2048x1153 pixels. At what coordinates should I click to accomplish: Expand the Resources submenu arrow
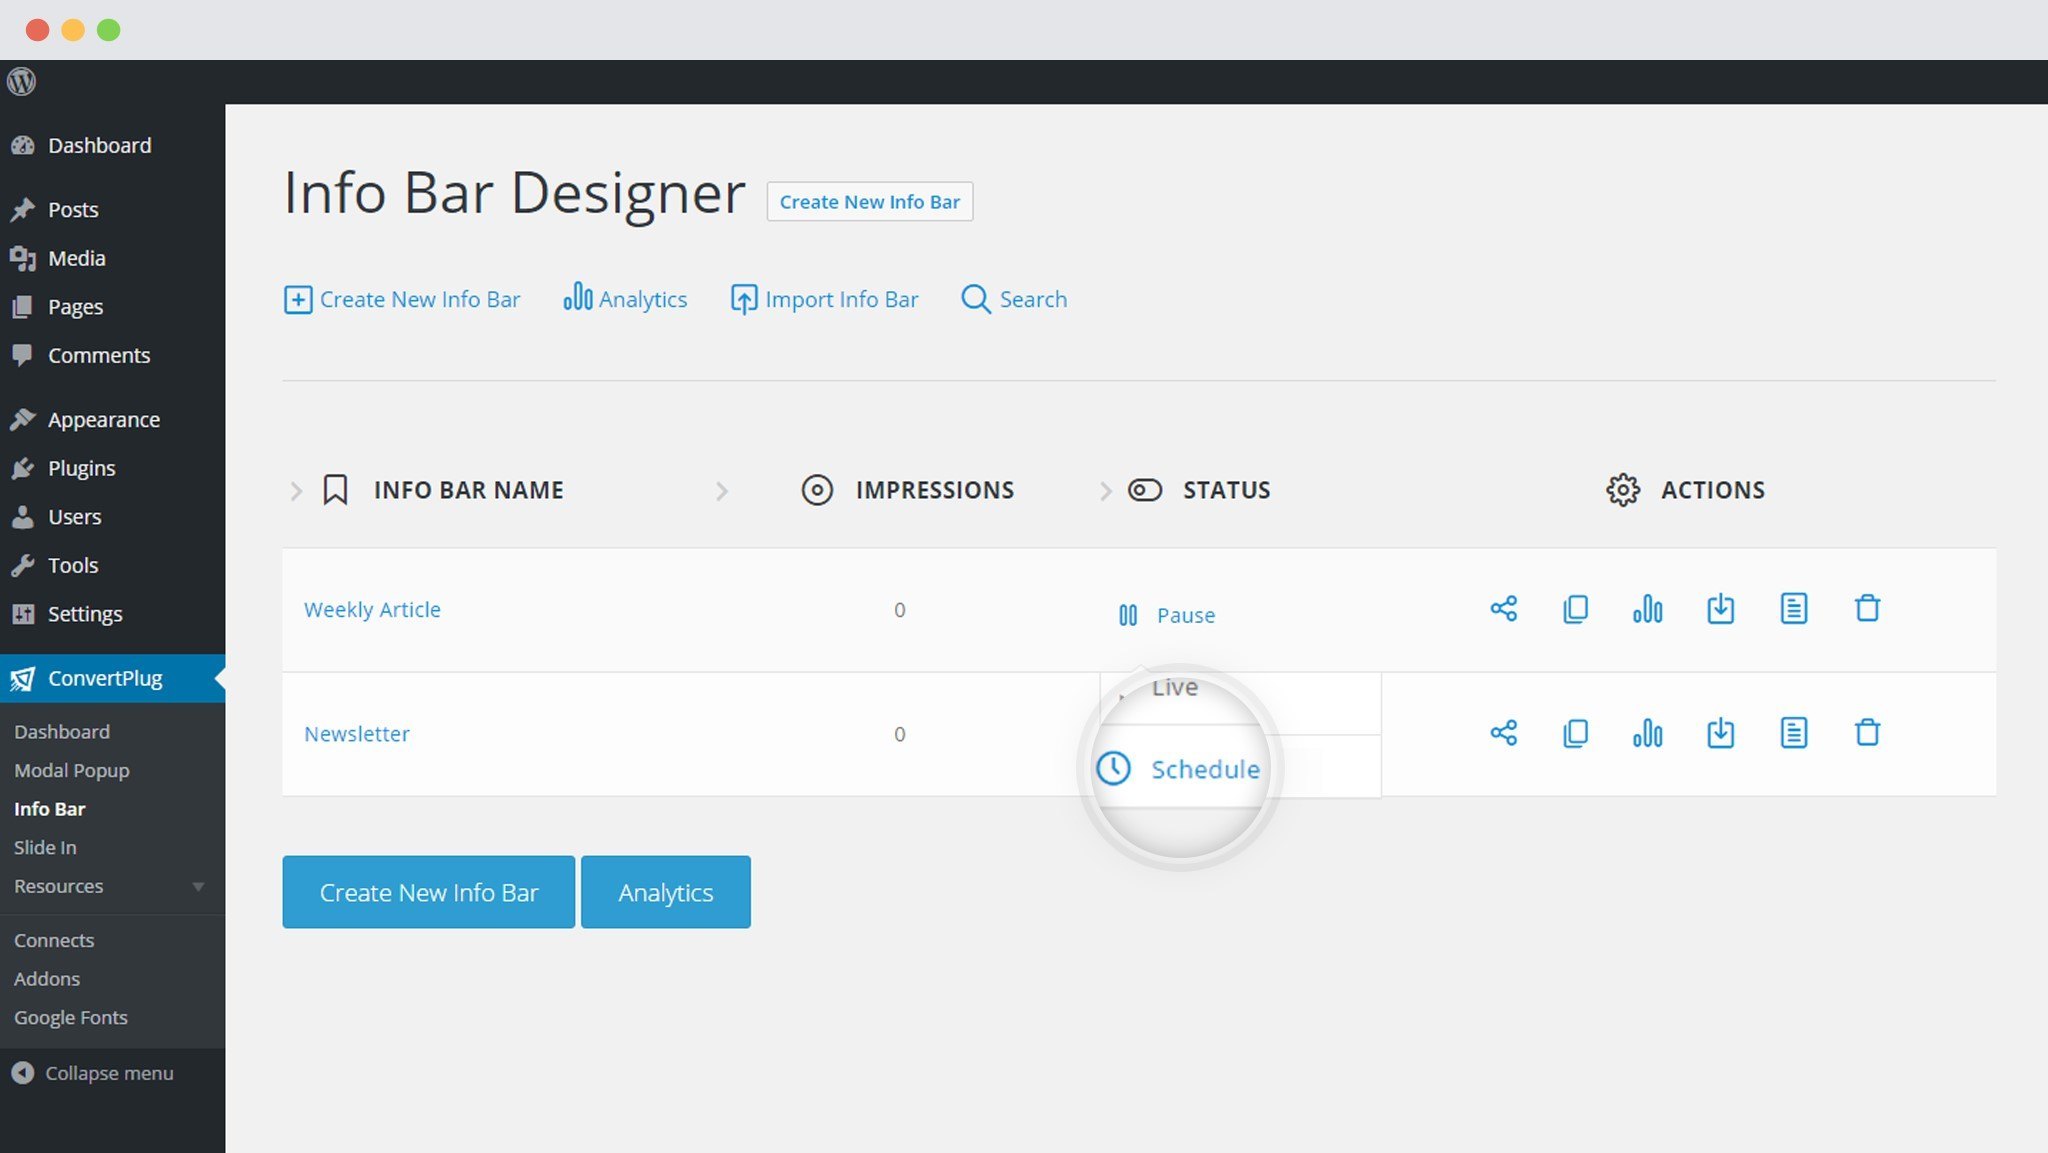point(198,887)
